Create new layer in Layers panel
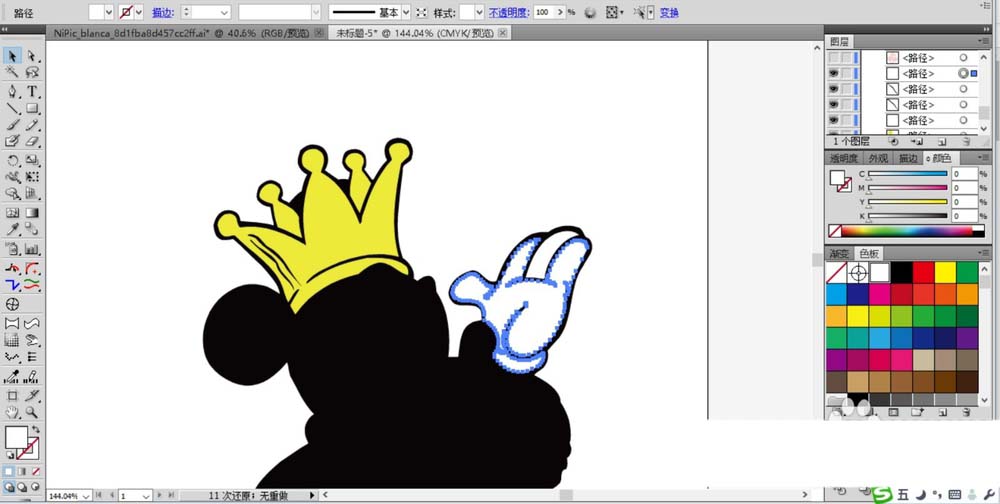This screenshot has width=1000, height=504. pyautogui.click(x=941, y=142)
